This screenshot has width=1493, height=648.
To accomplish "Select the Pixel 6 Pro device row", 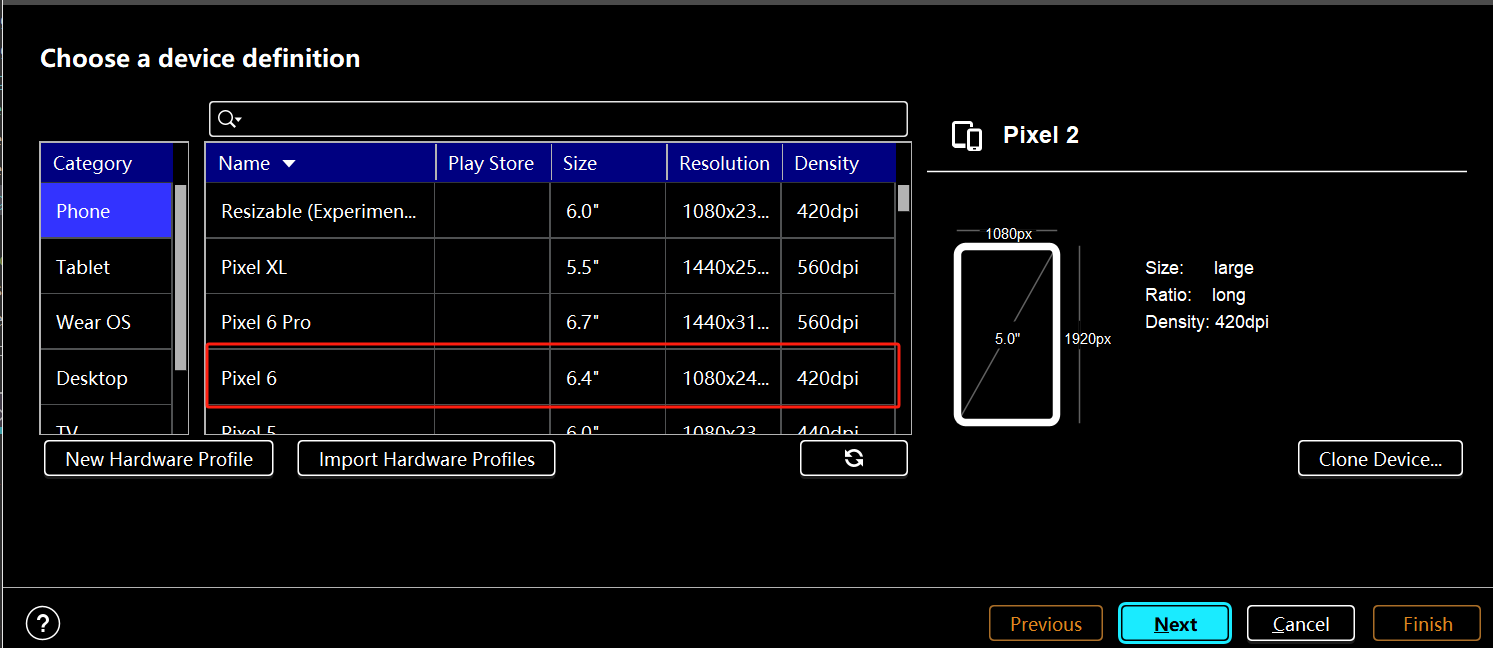I will 550,322.
